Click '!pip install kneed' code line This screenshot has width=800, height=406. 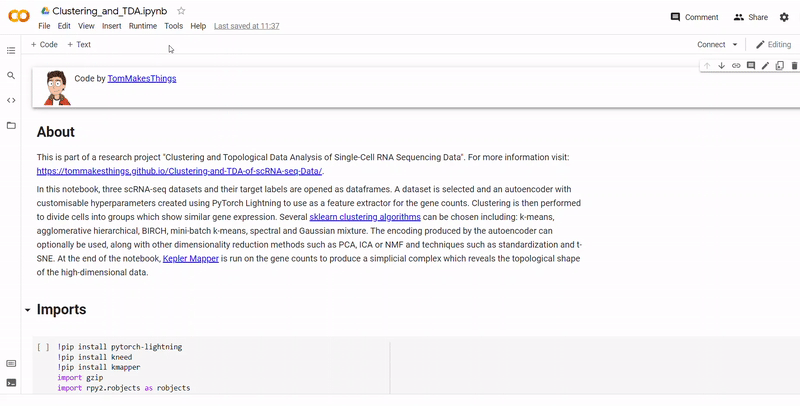tap(95, 357)
